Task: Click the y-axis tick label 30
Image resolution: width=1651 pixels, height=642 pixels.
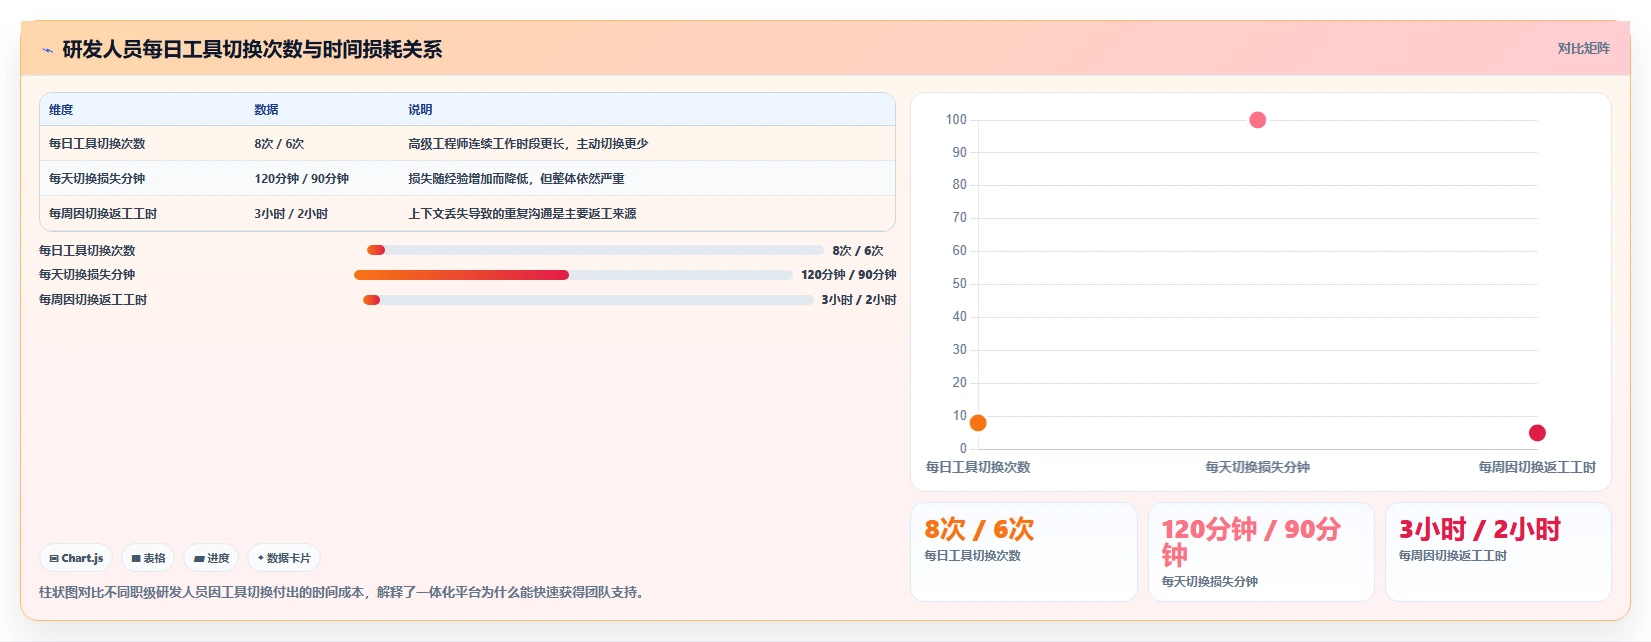Action: point(960,350)
